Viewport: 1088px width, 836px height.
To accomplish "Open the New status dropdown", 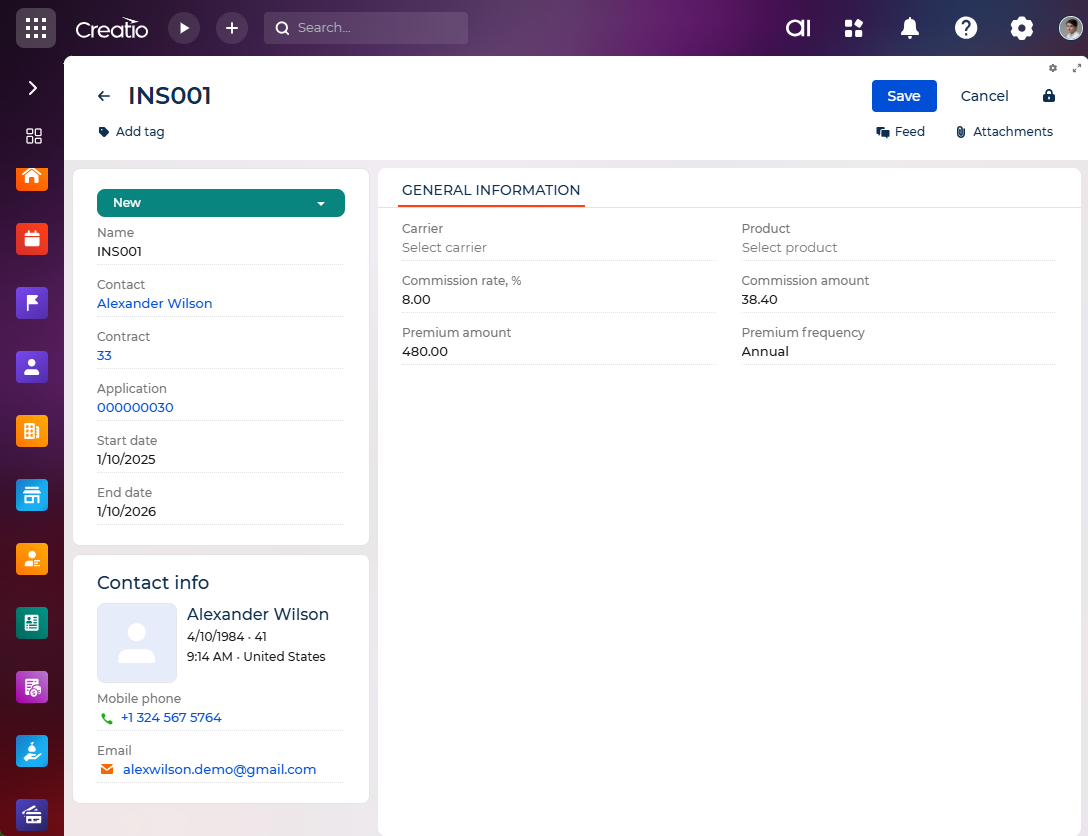I will pos(221,203).
